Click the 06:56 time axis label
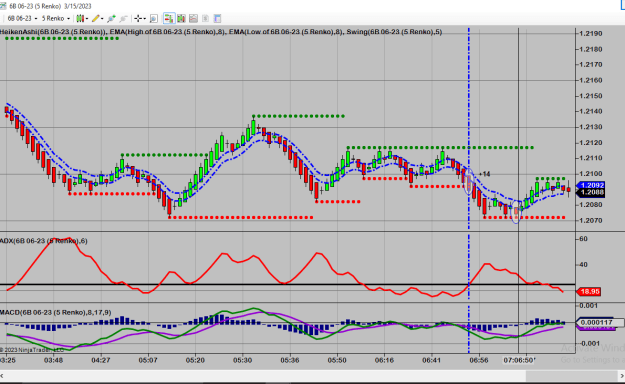625x384 pixels. point(478,360)
